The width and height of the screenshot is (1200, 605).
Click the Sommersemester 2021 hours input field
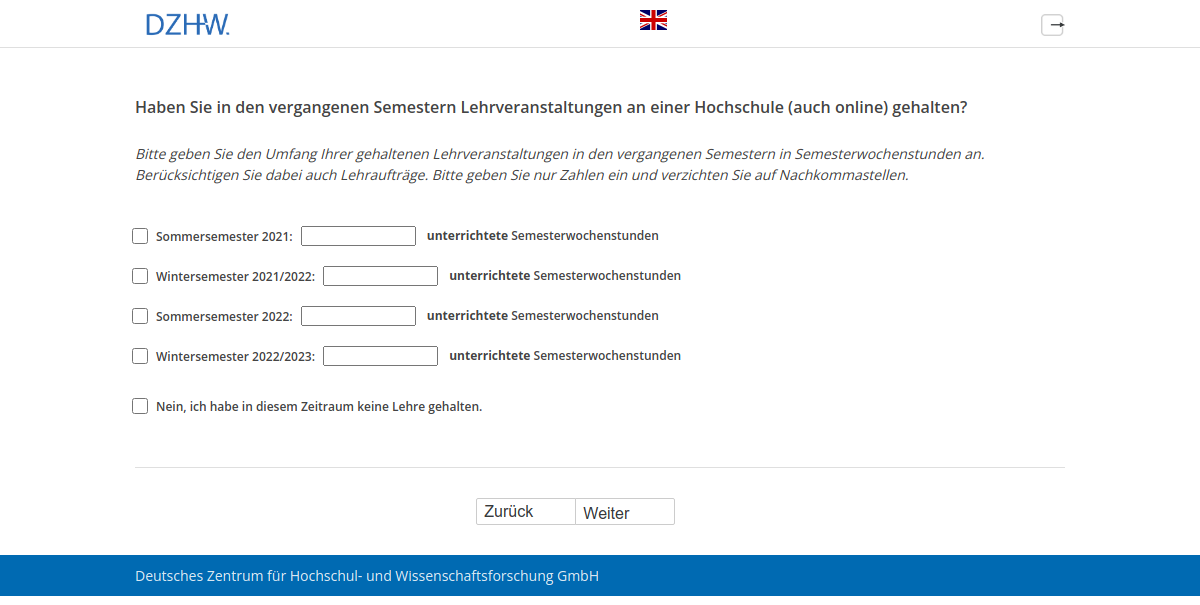pyautogui.click(x=358, y=235)
